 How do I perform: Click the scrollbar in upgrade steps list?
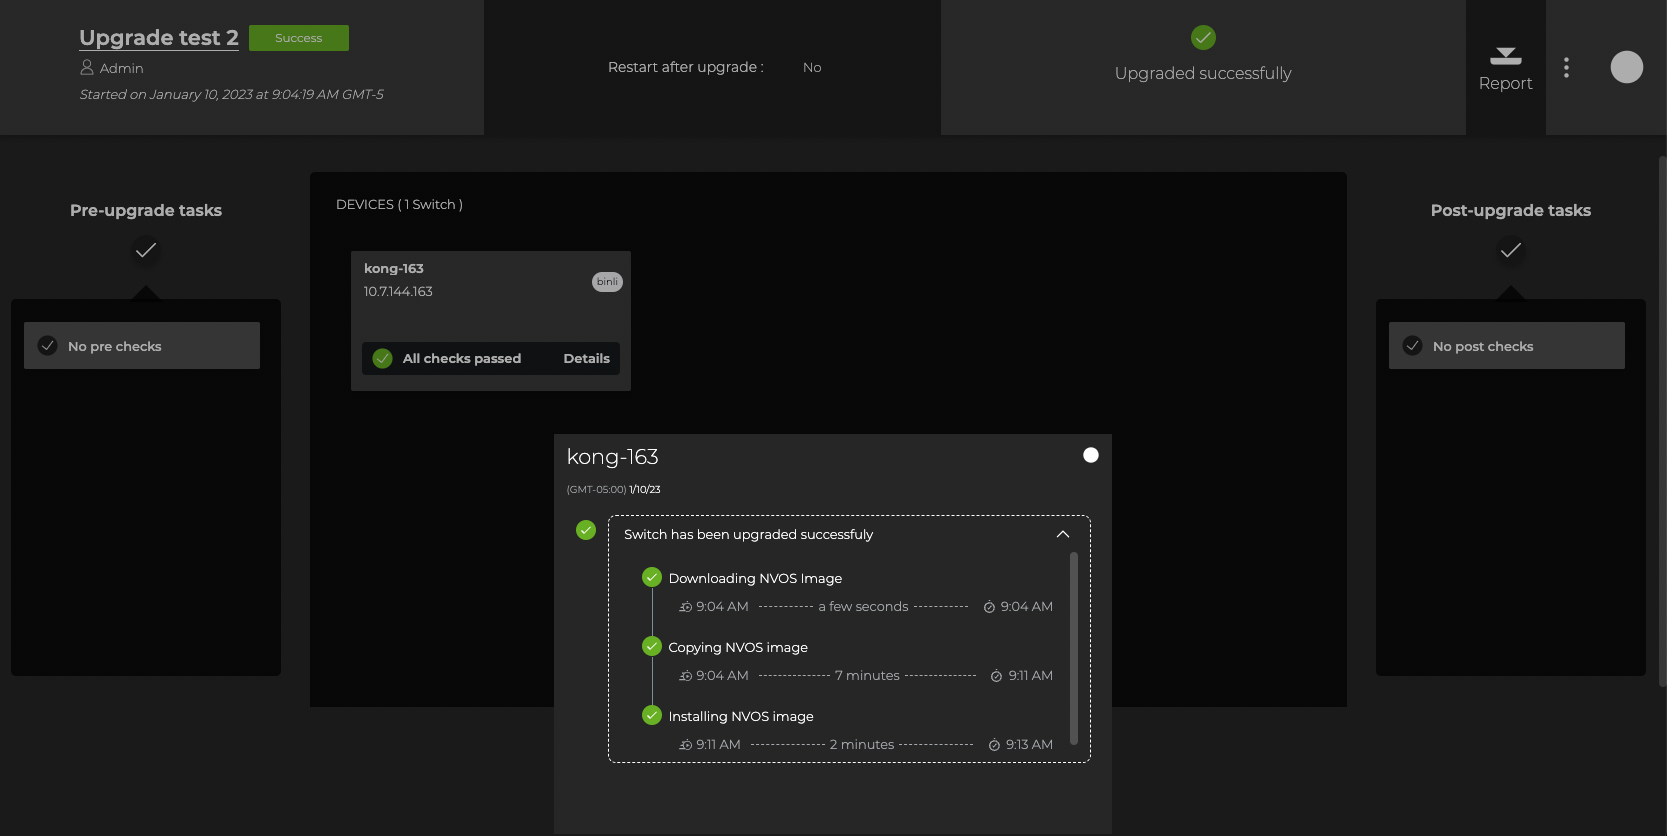coord(1074,648)
